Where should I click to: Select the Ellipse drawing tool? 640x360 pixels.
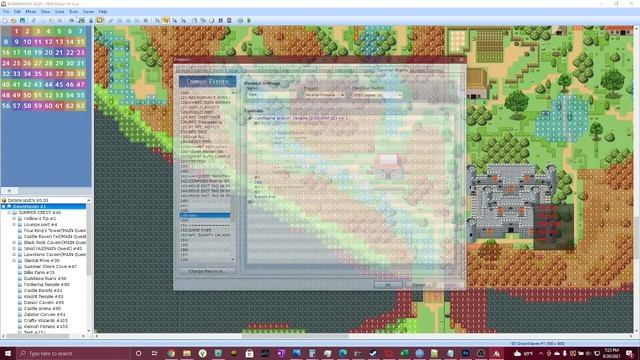(128, 20)
